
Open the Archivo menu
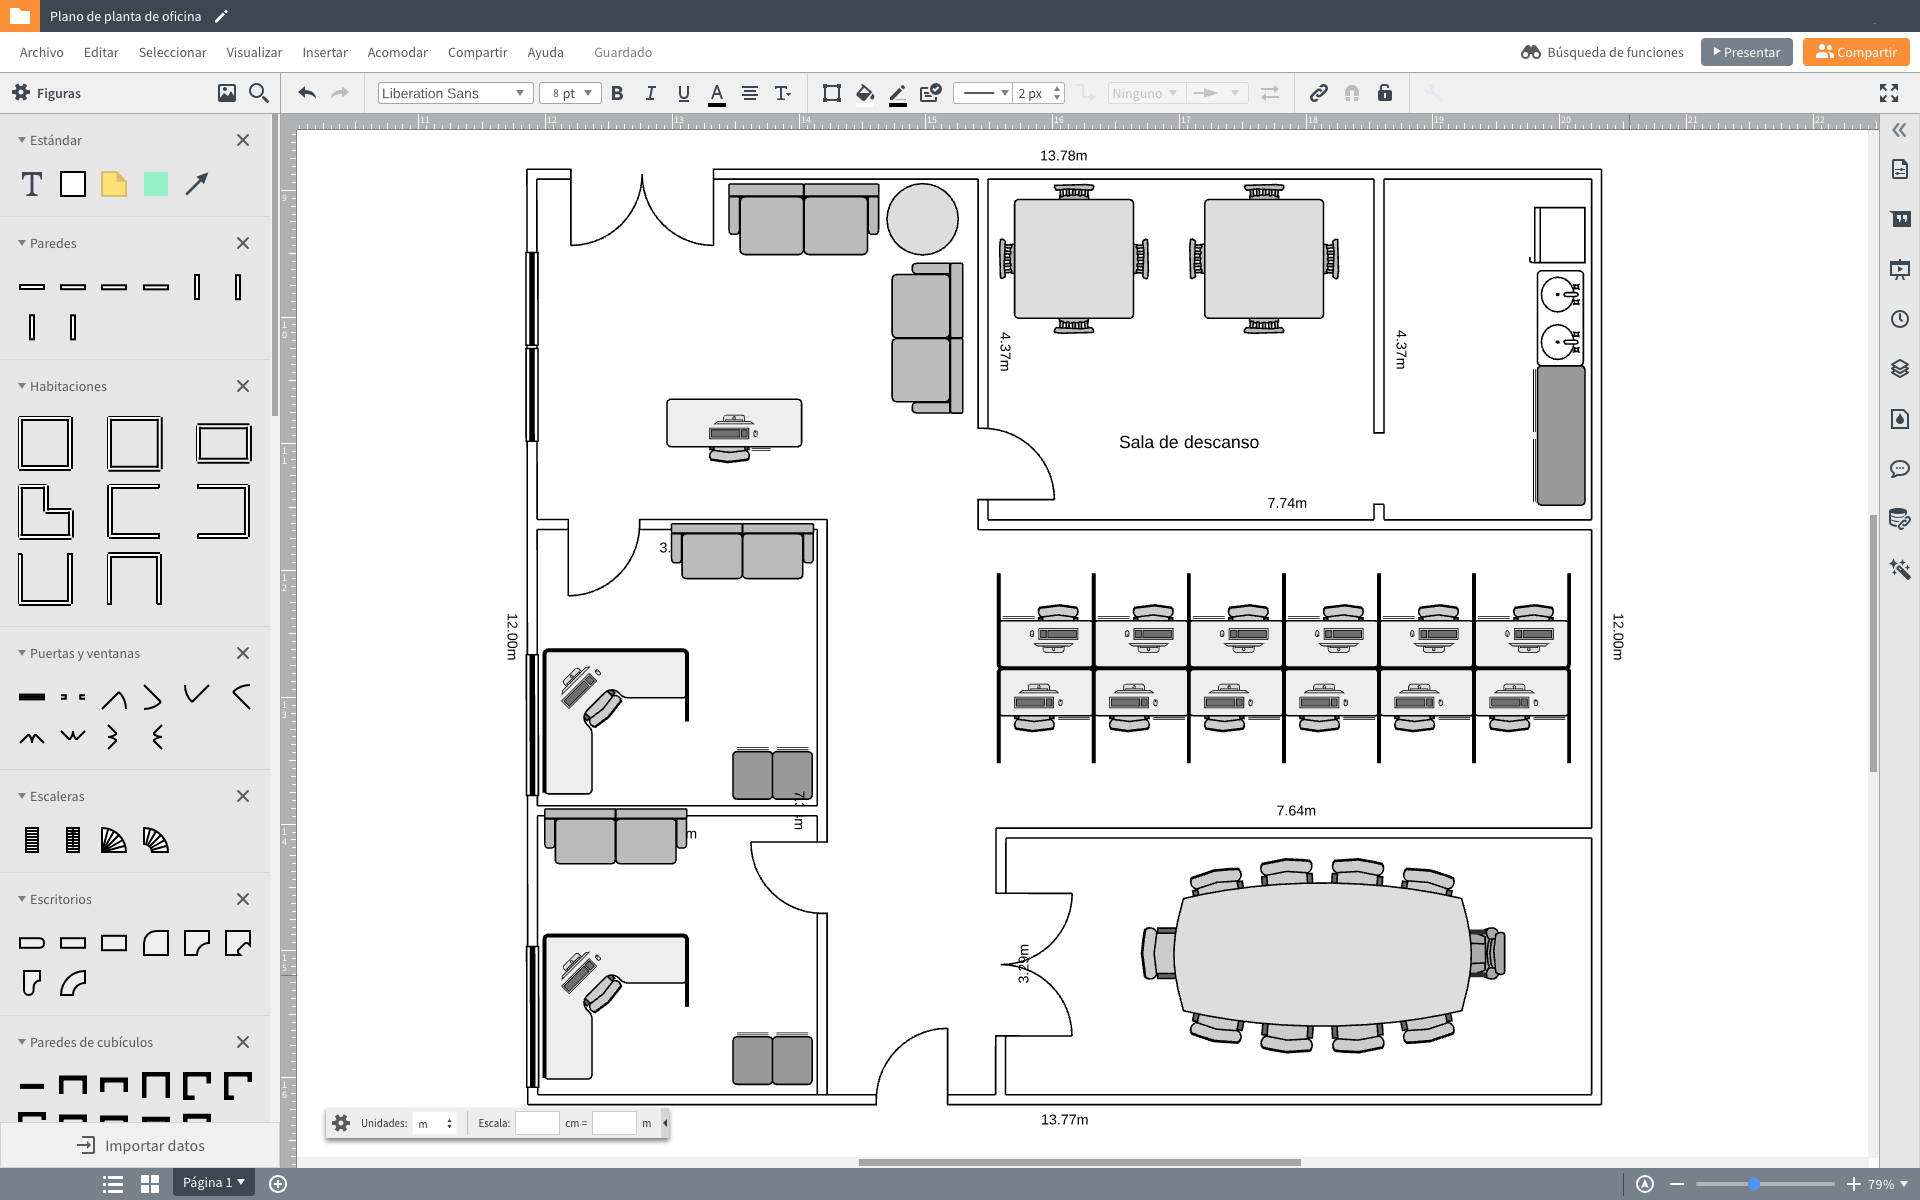pyautogui.click(x=41, y=52)
